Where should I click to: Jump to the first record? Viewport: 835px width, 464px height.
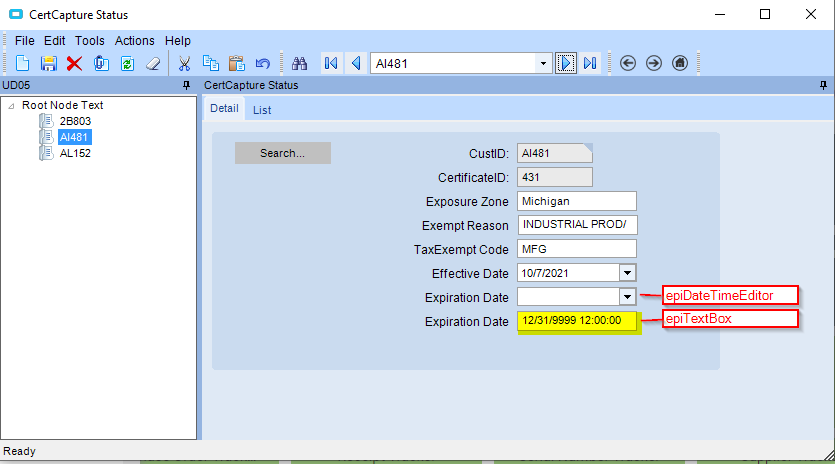(x=331, y=63)
